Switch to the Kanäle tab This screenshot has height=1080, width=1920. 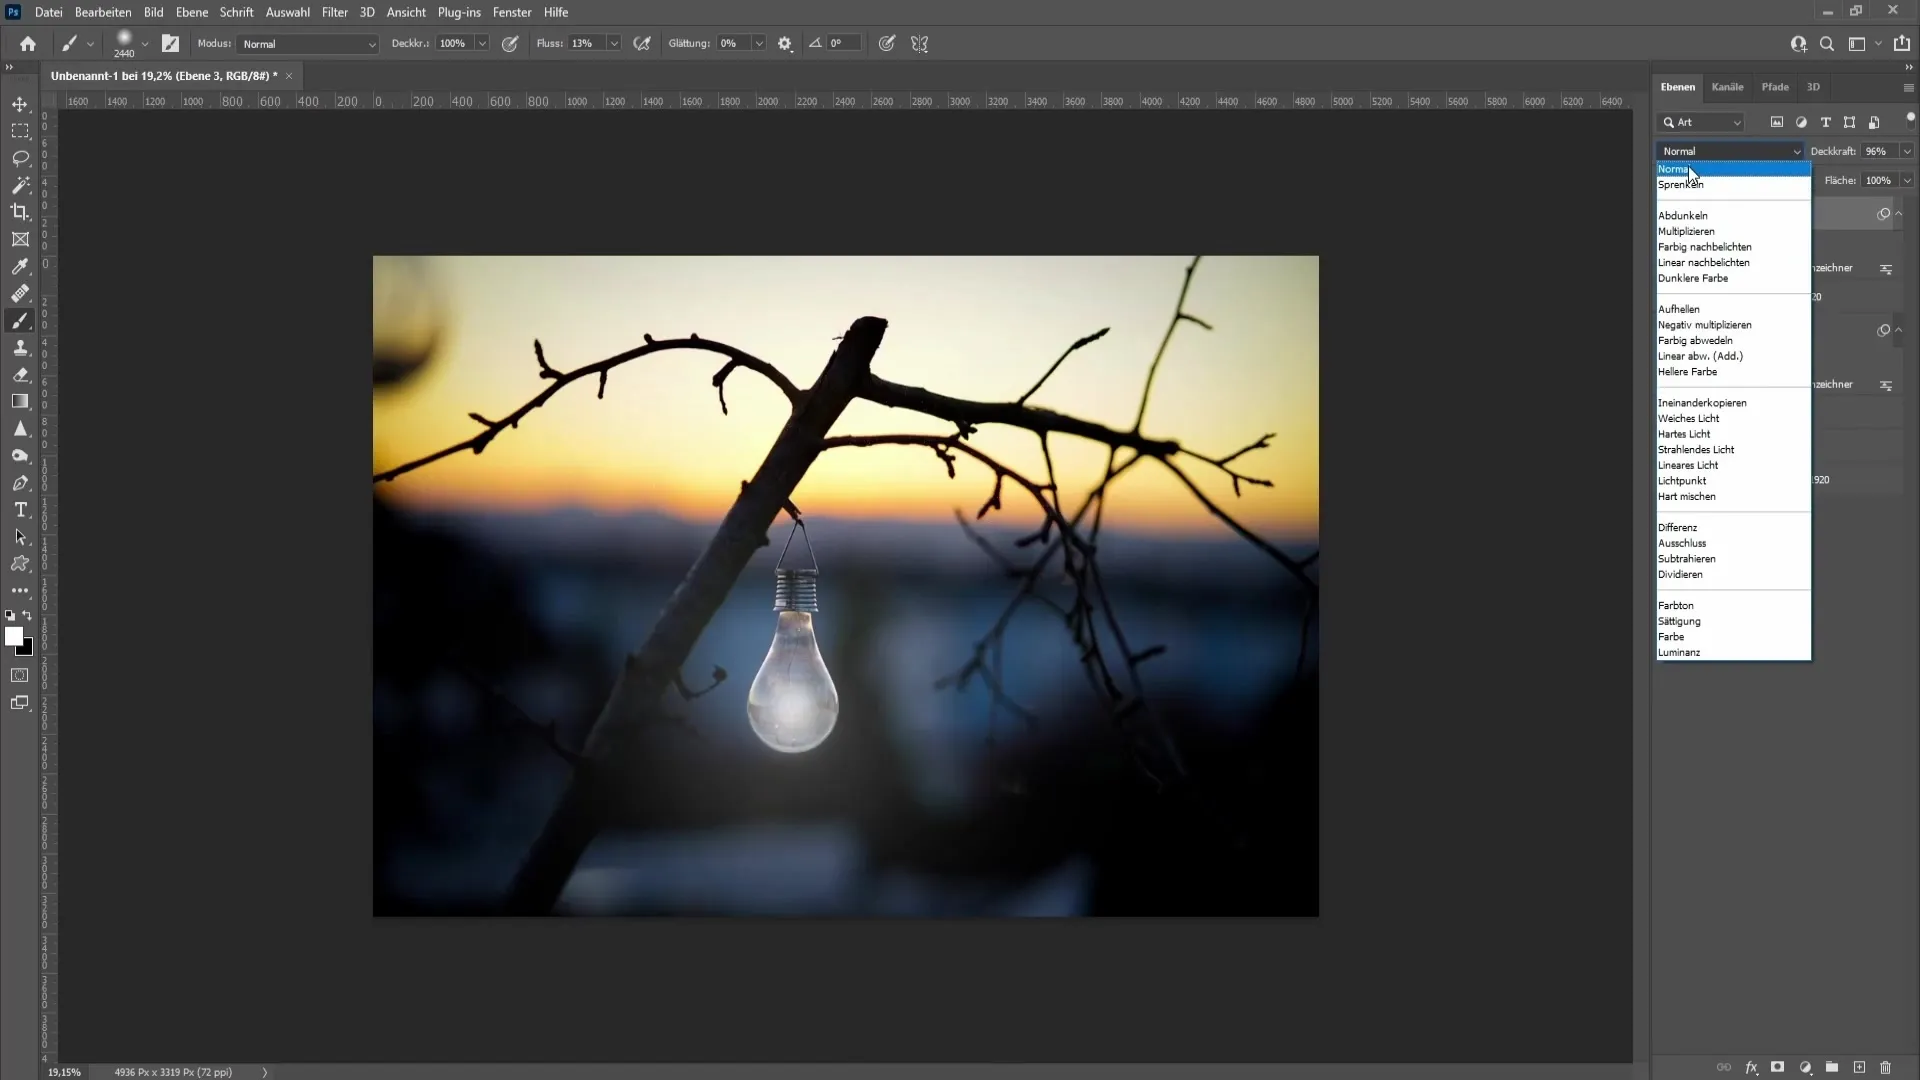tap(1727, 86)
